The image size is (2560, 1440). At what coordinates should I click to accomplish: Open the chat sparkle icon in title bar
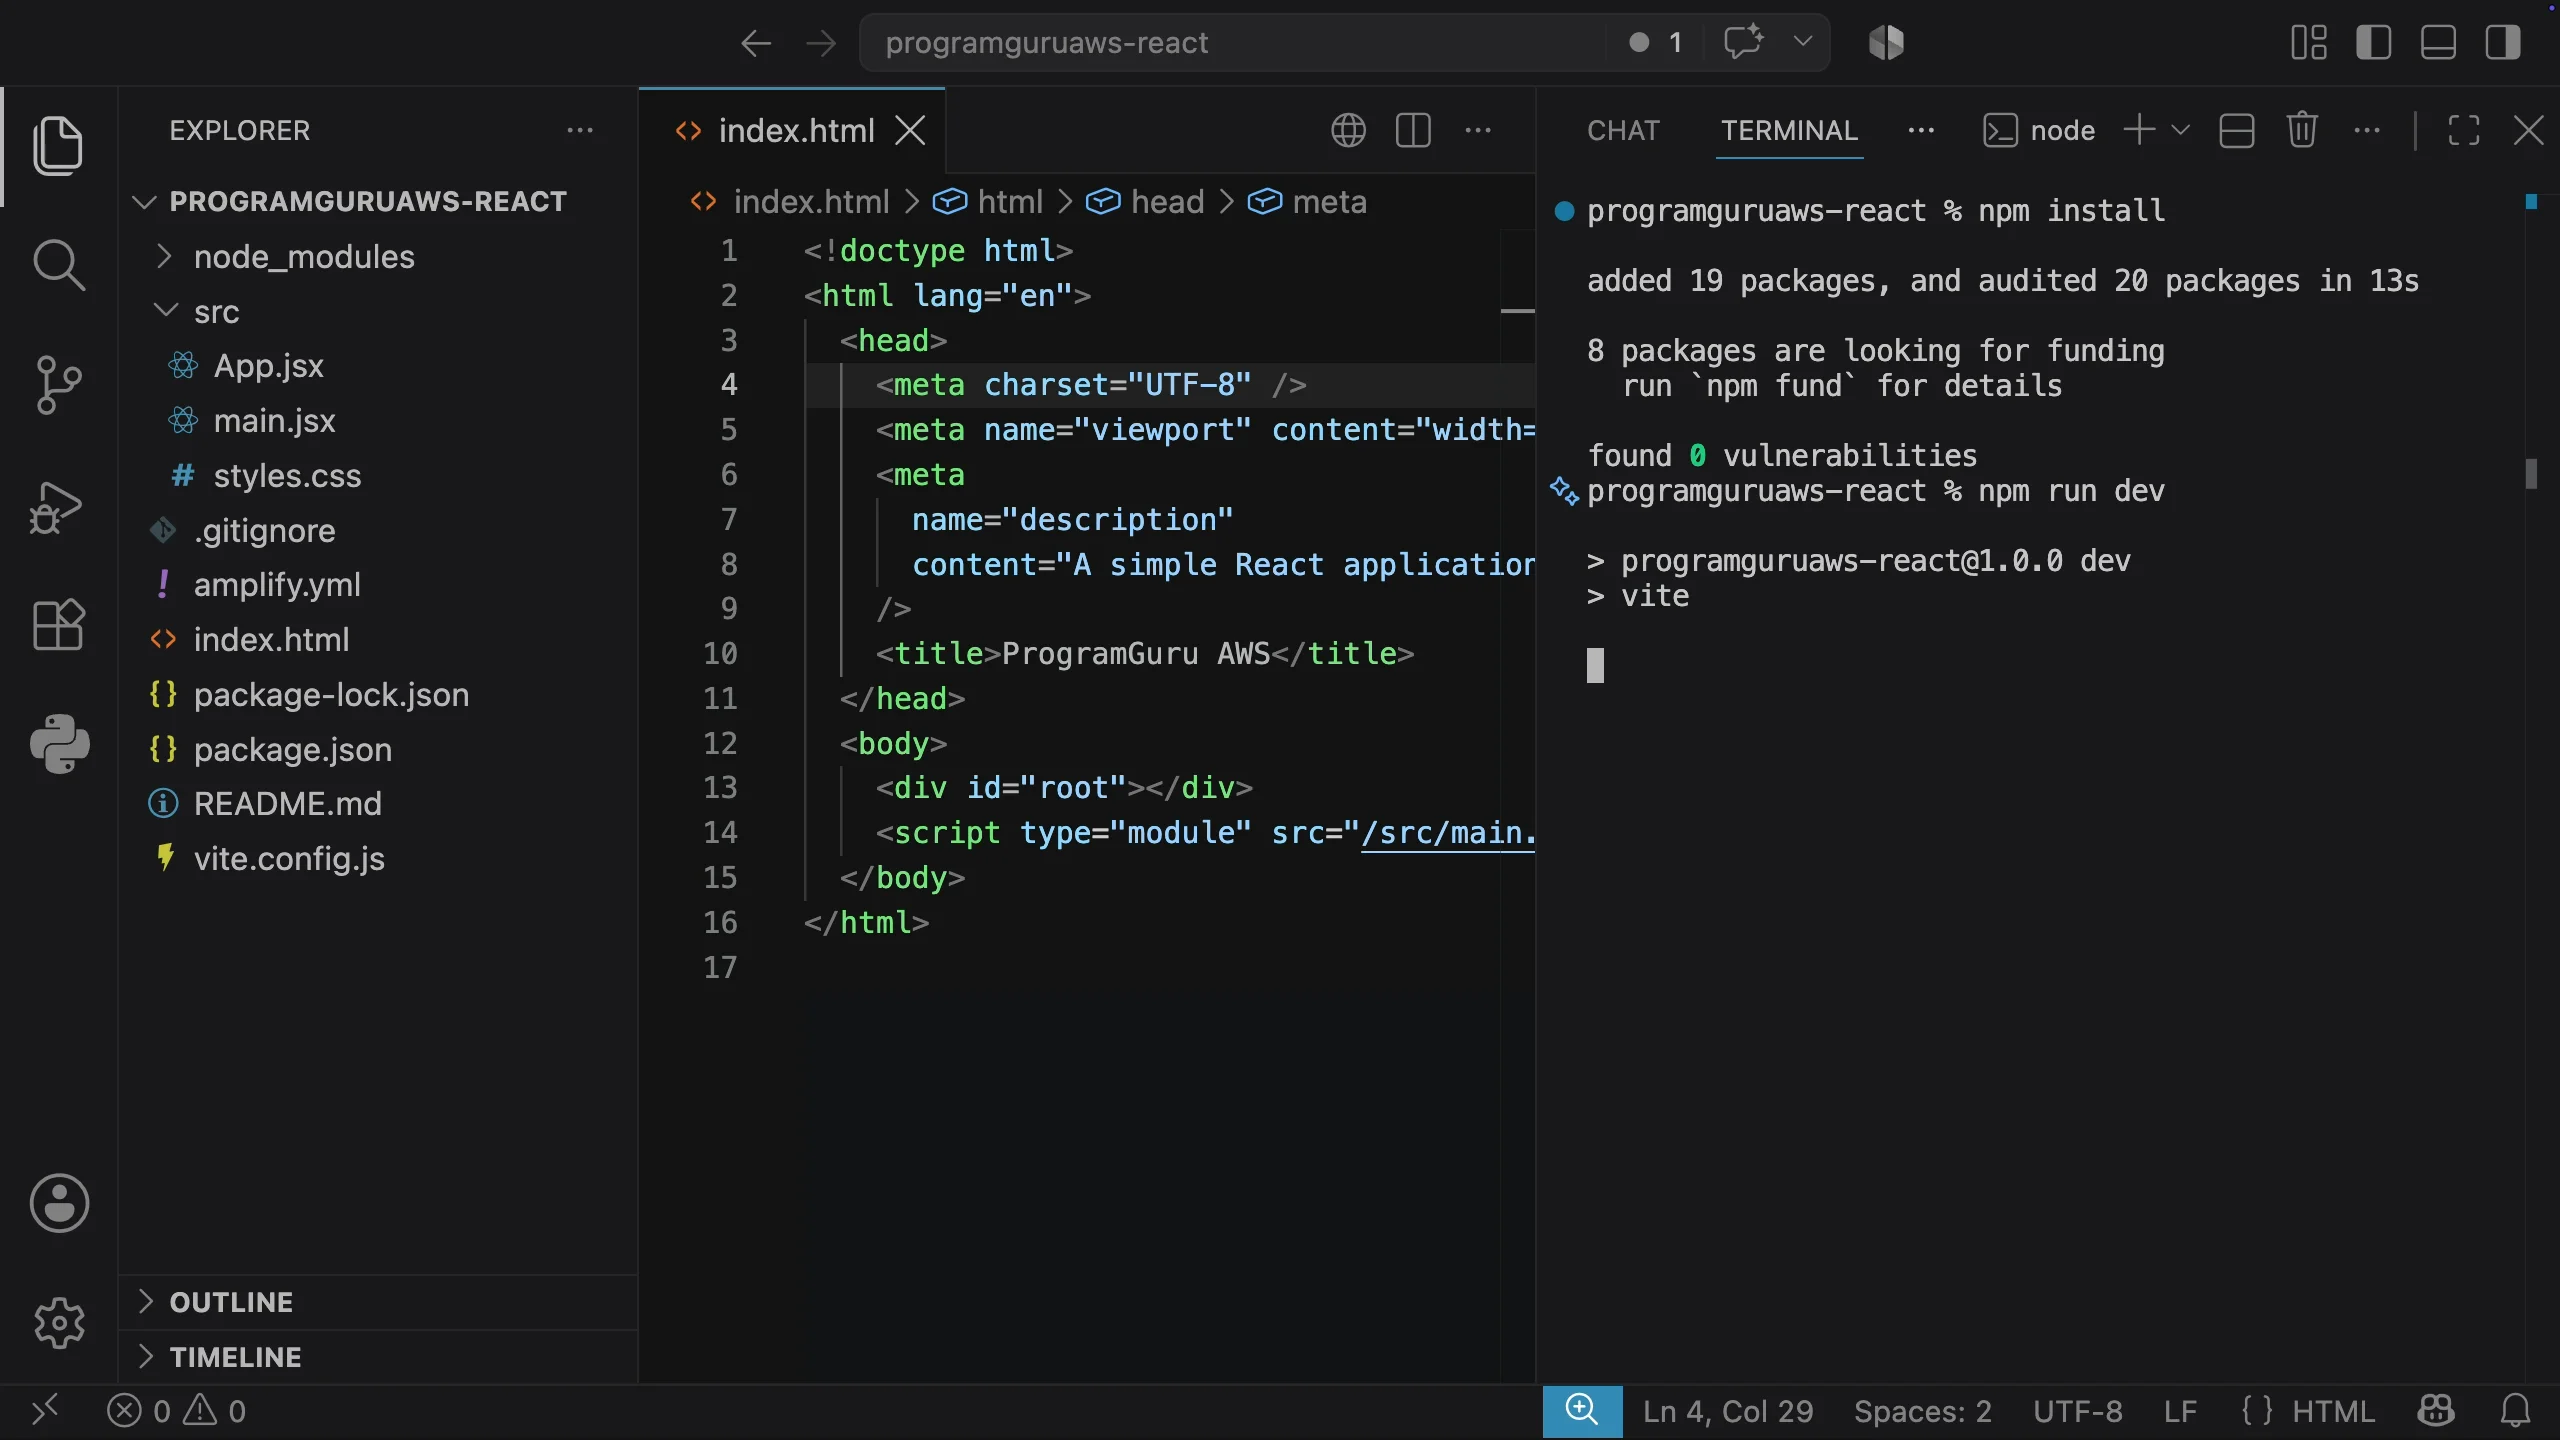click(1744, 42)
